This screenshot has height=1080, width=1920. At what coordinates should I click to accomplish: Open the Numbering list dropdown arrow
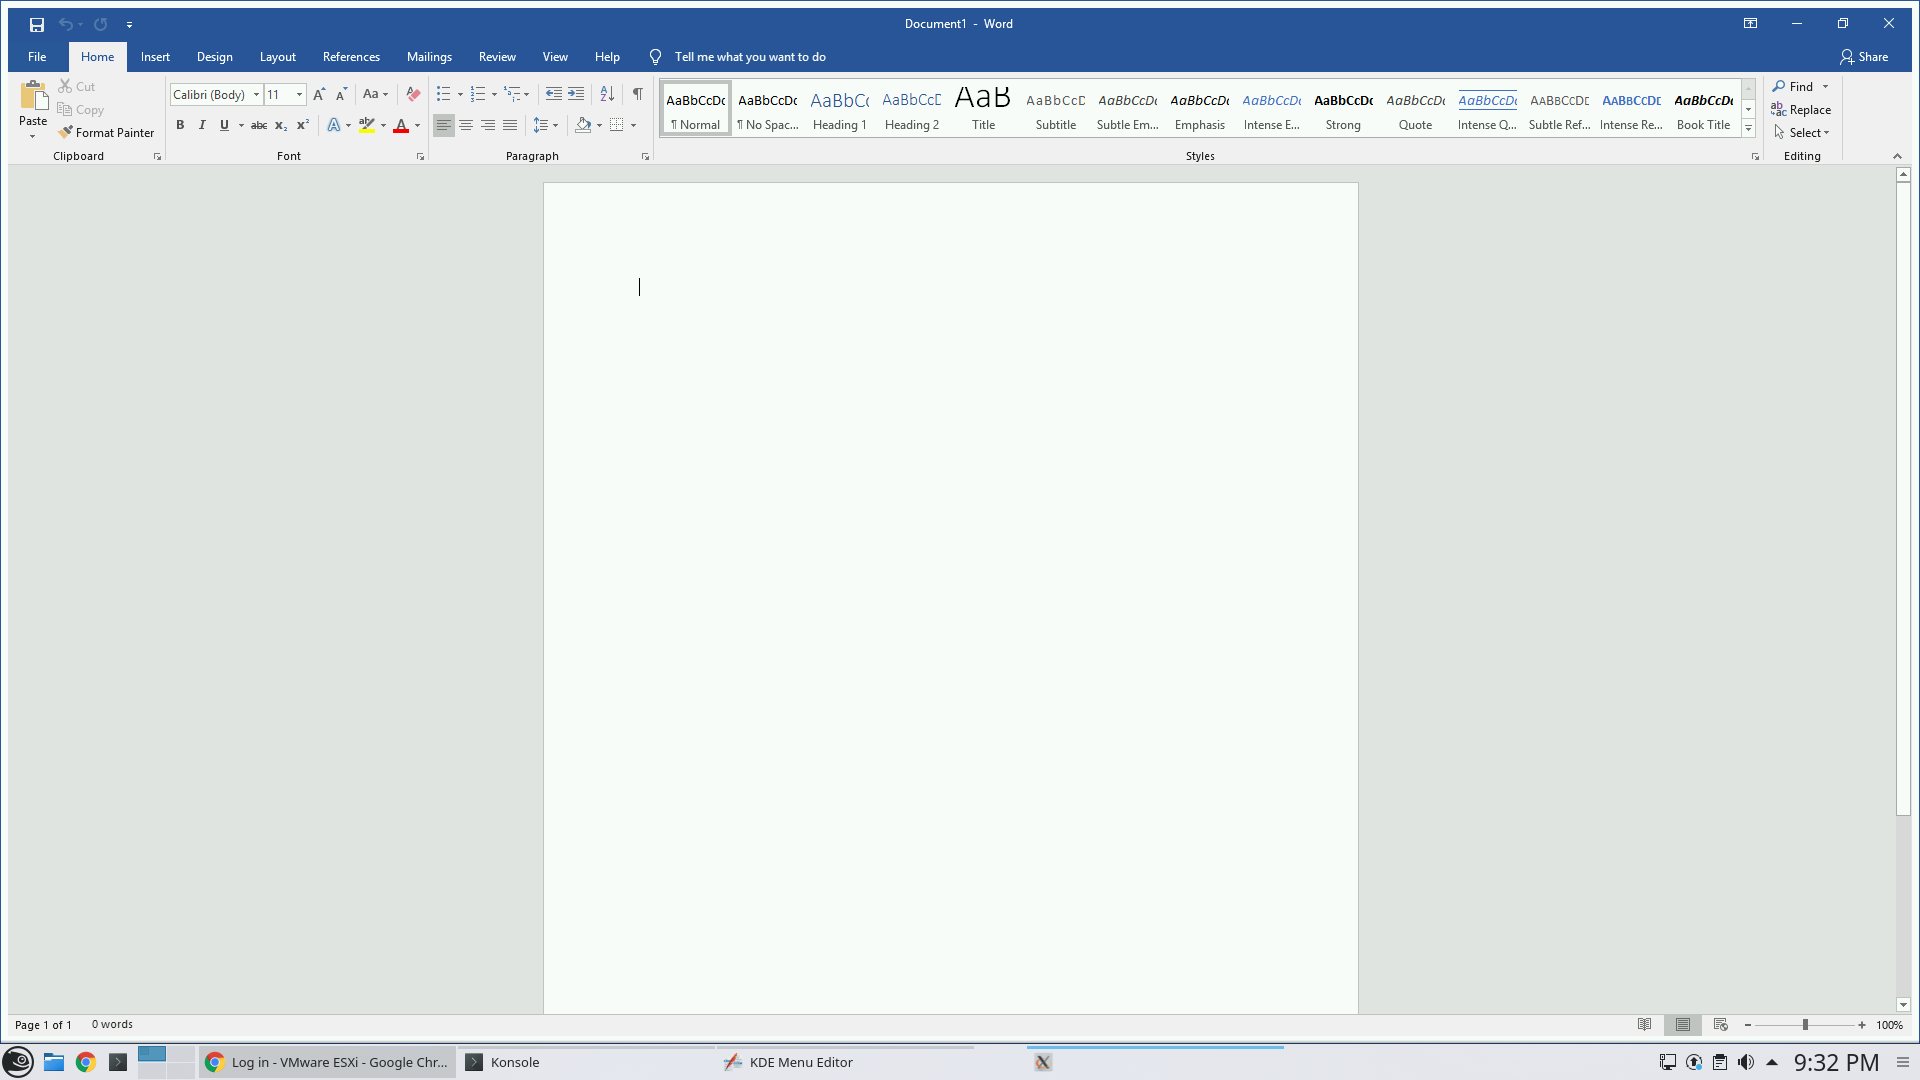(x=494, y=95)
